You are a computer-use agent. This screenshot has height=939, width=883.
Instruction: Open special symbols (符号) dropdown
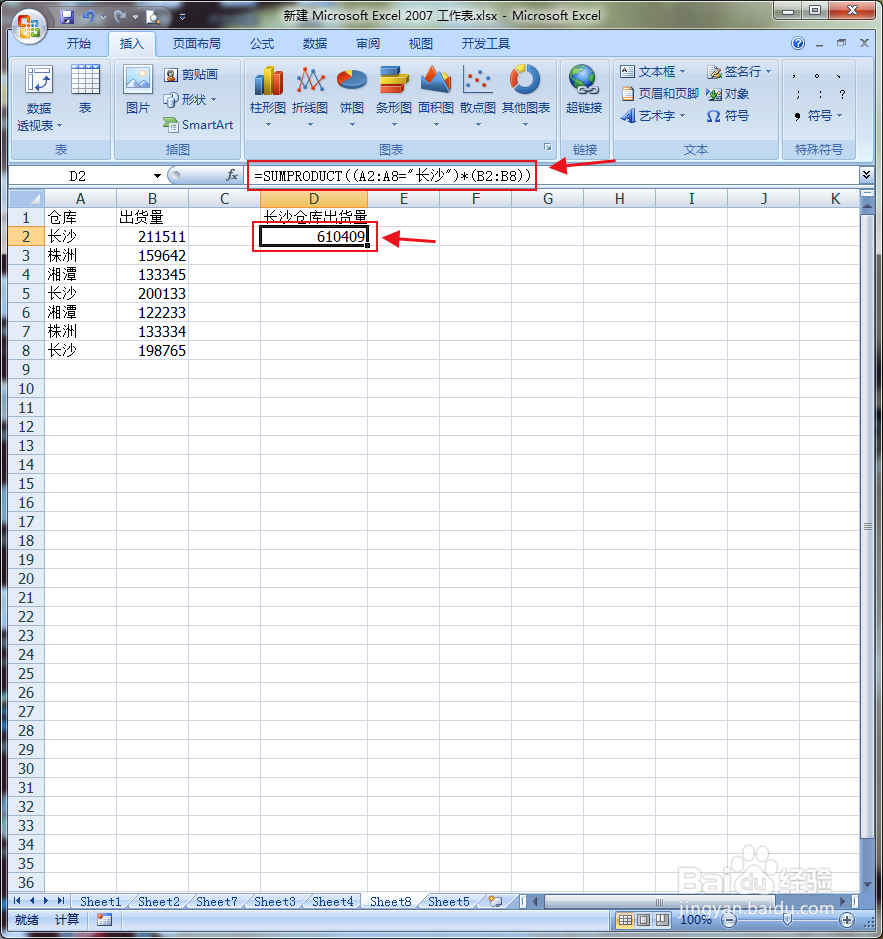[x=818, y=116]
